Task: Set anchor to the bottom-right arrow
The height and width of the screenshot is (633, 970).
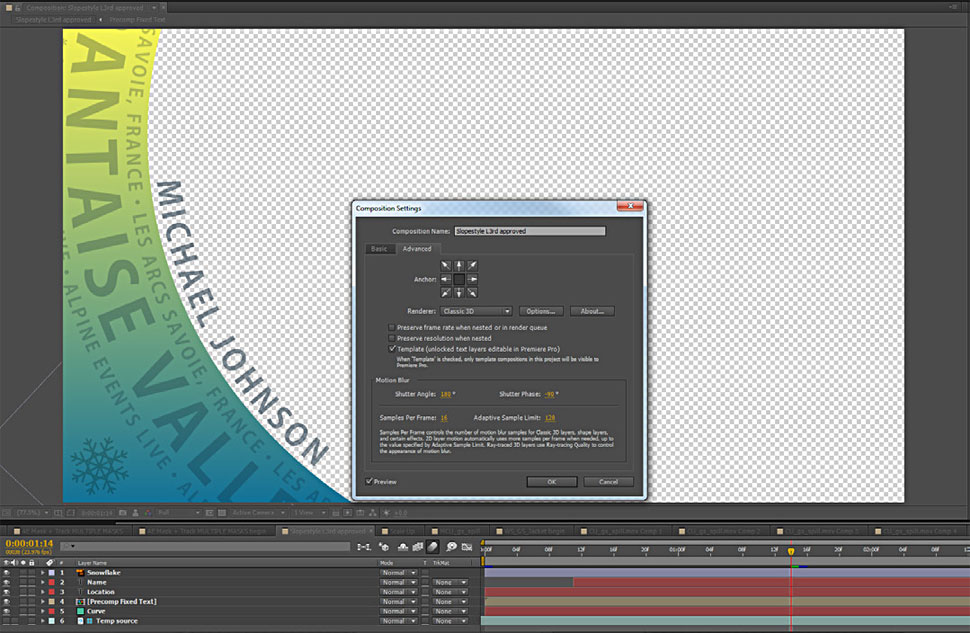Action: point(472,292)
